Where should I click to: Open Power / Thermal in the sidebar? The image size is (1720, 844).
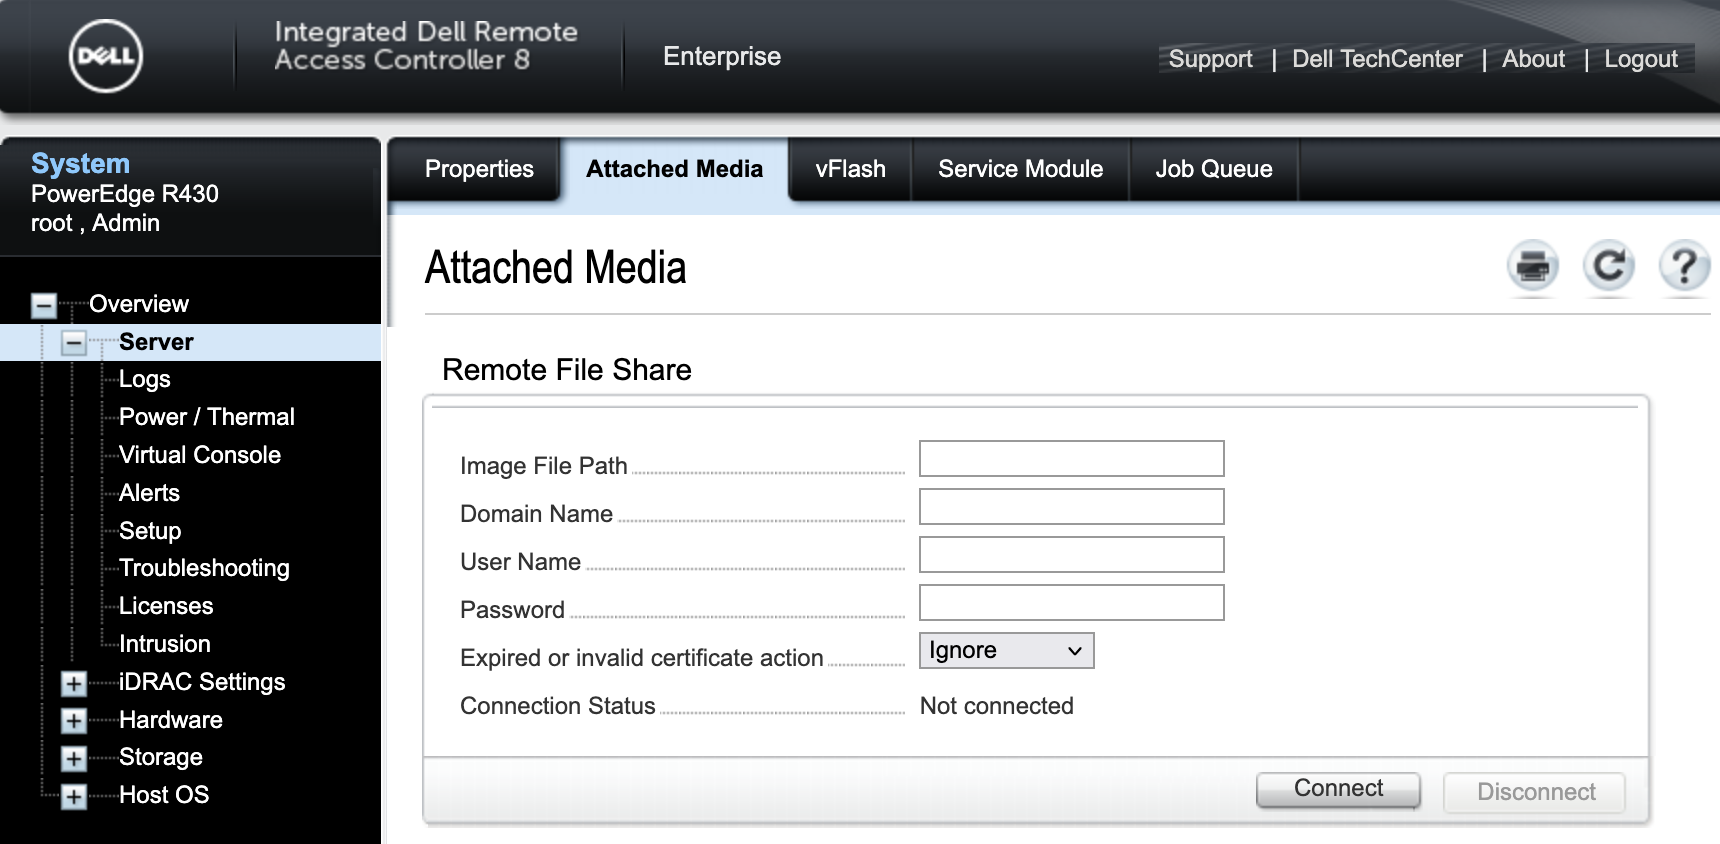207,417
